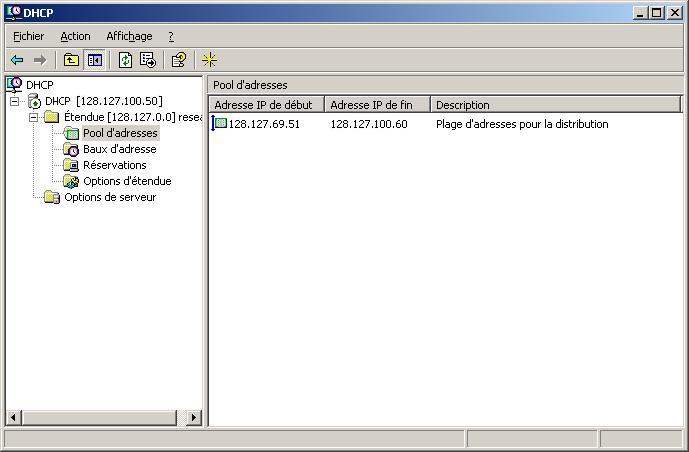This screenshot has height=452, width=689.
Task: Select DHCP [128.127.100.50] server label
Action: (104, 101)
